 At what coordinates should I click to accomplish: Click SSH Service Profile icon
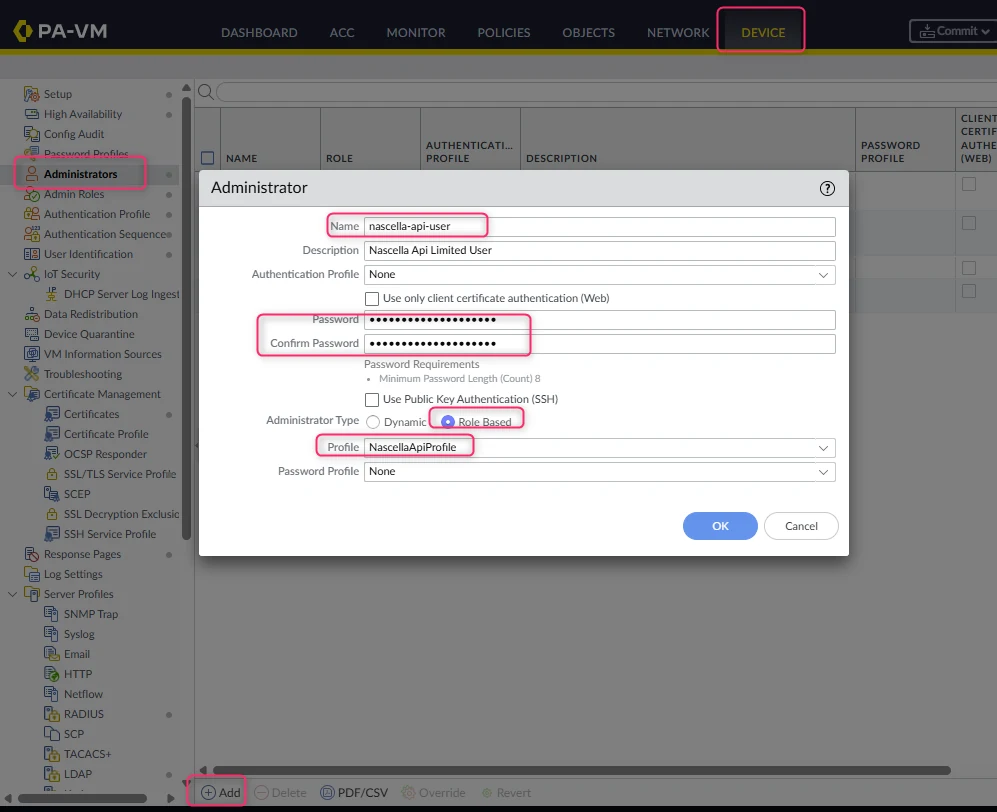[52, 534]
